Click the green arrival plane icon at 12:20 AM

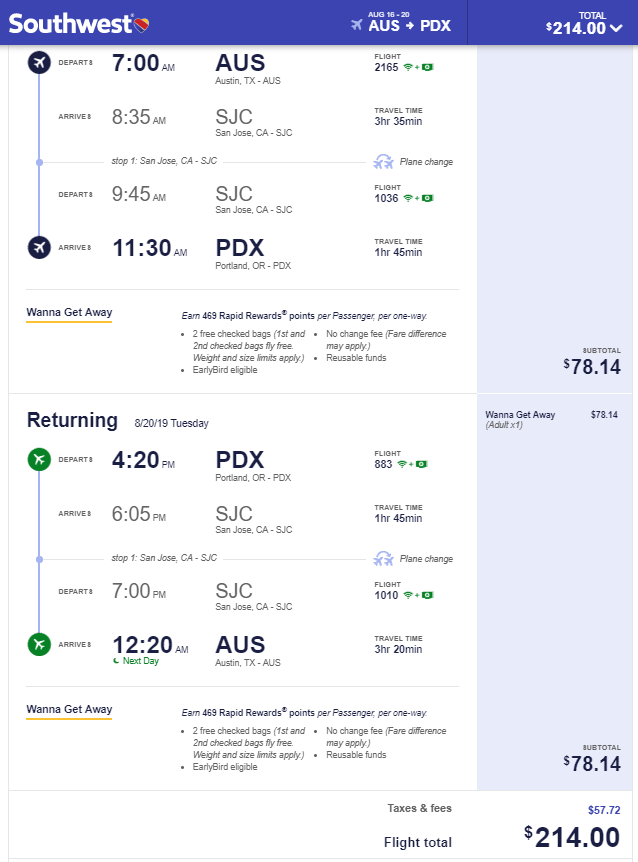[39, 645]
